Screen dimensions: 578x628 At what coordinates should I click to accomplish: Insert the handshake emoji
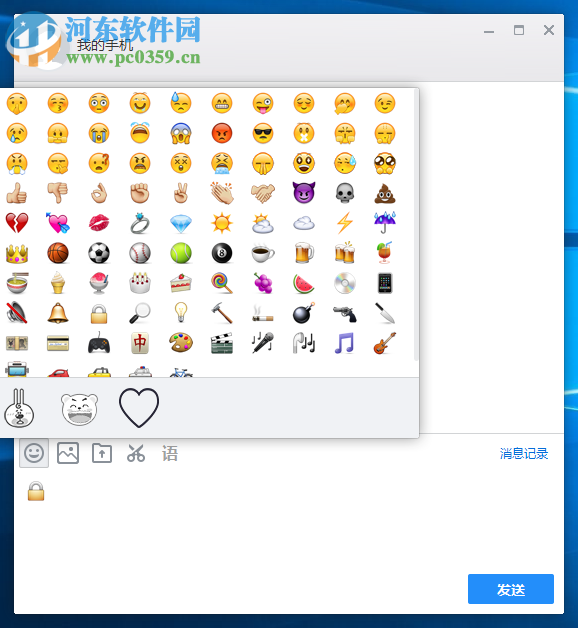click(x=263, y=193)
